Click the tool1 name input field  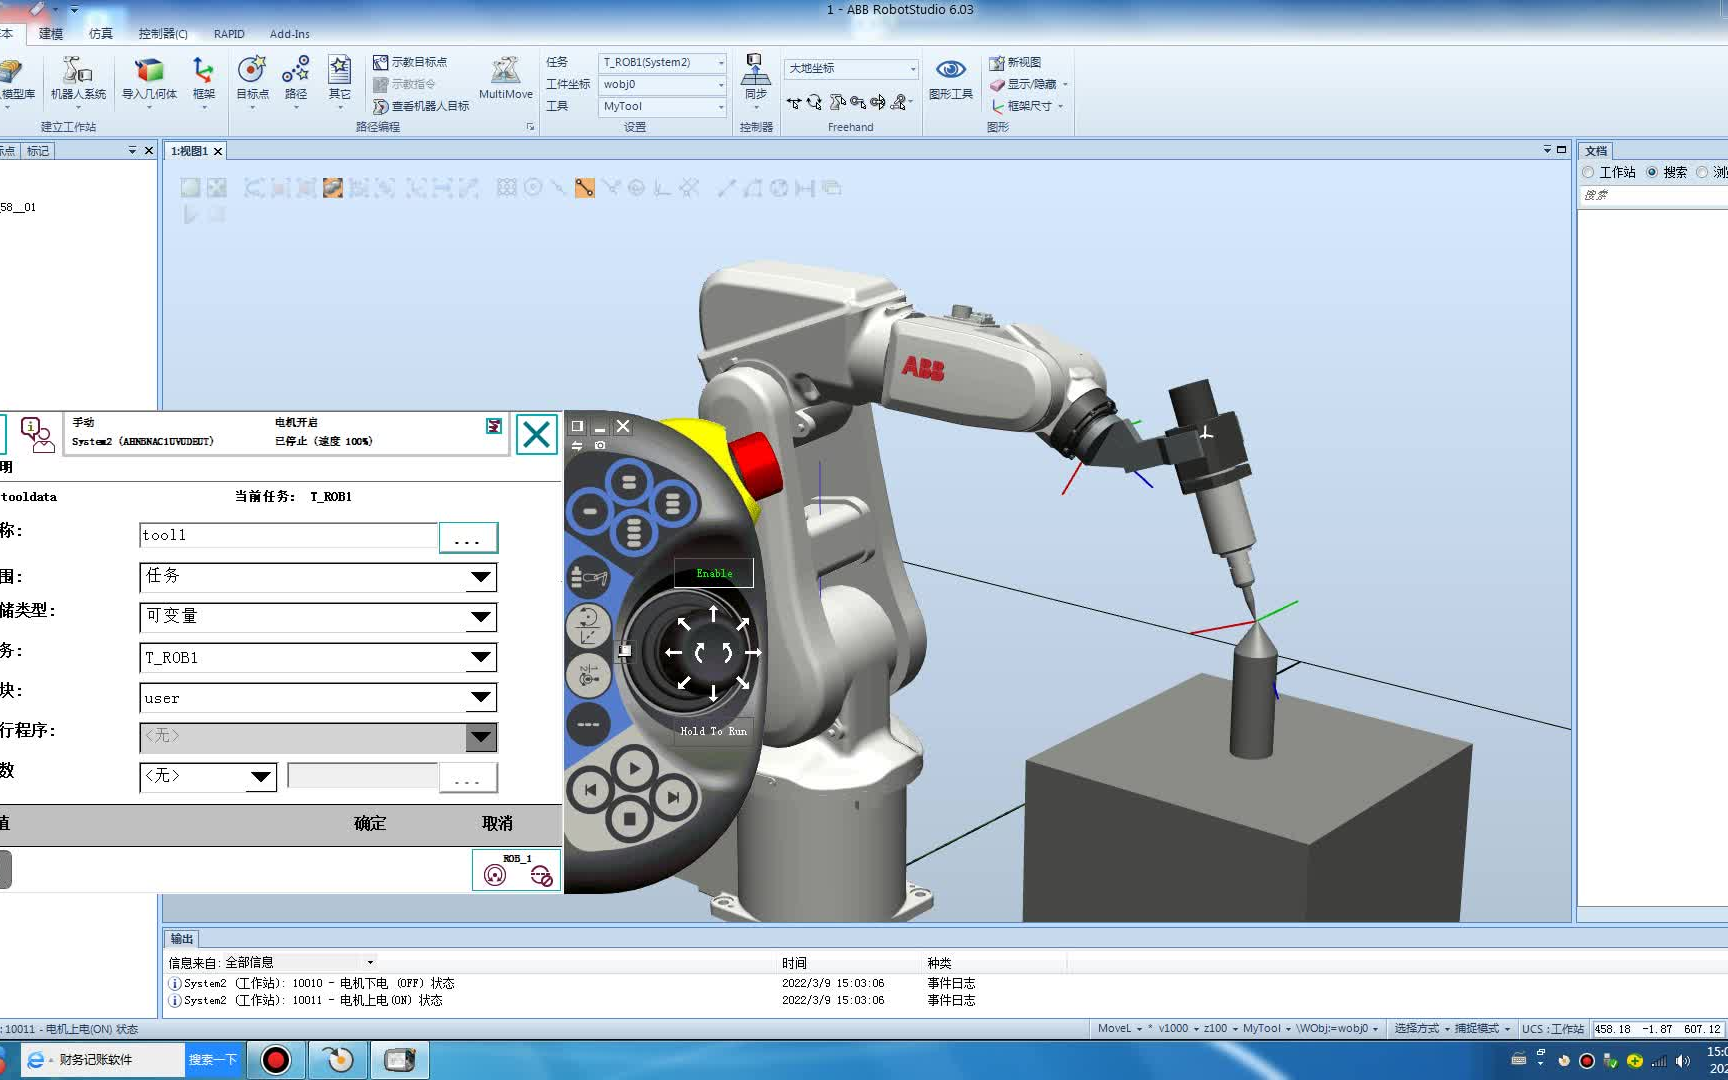288,536
